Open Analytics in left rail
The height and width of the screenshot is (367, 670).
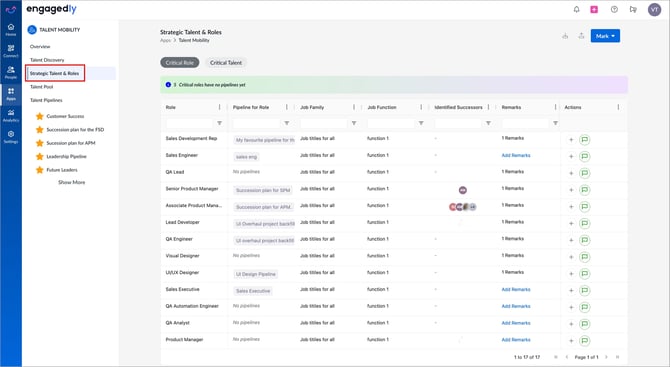click(11, 116)
